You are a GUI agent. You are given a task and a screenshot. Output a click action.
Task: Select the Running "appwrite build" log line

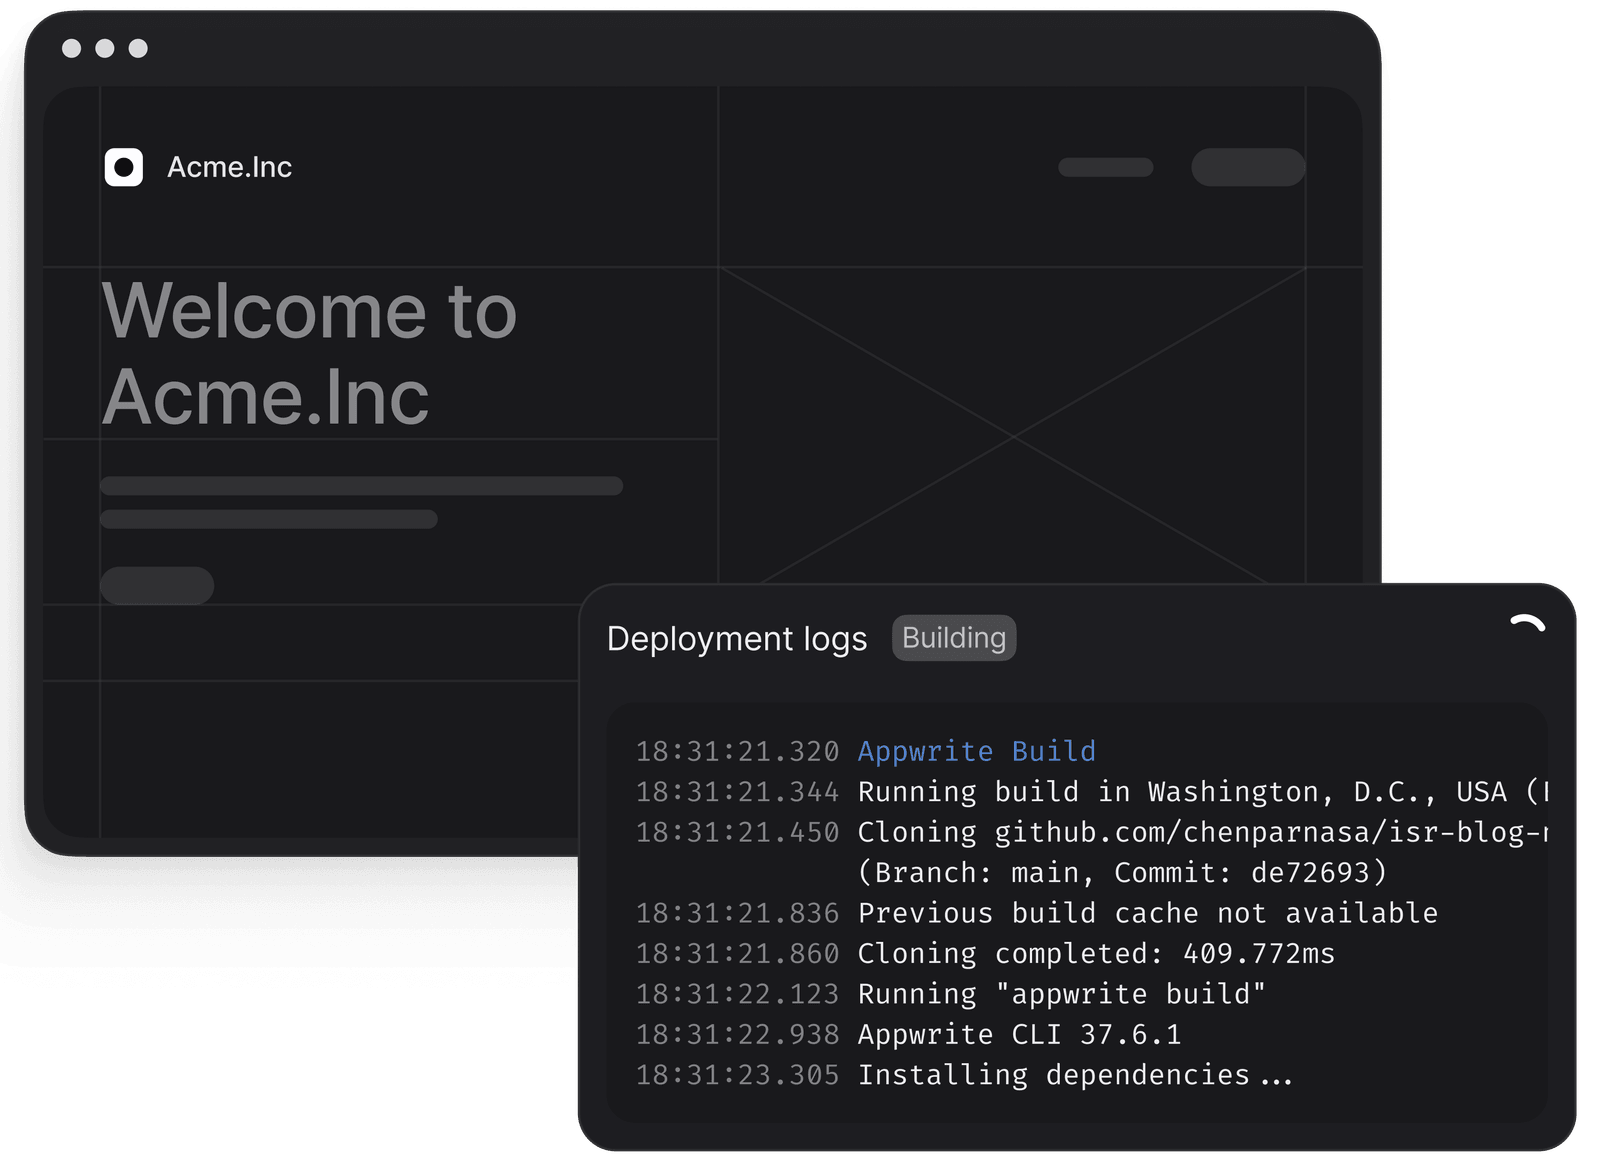pyautogui.click(x=951, y=994)
